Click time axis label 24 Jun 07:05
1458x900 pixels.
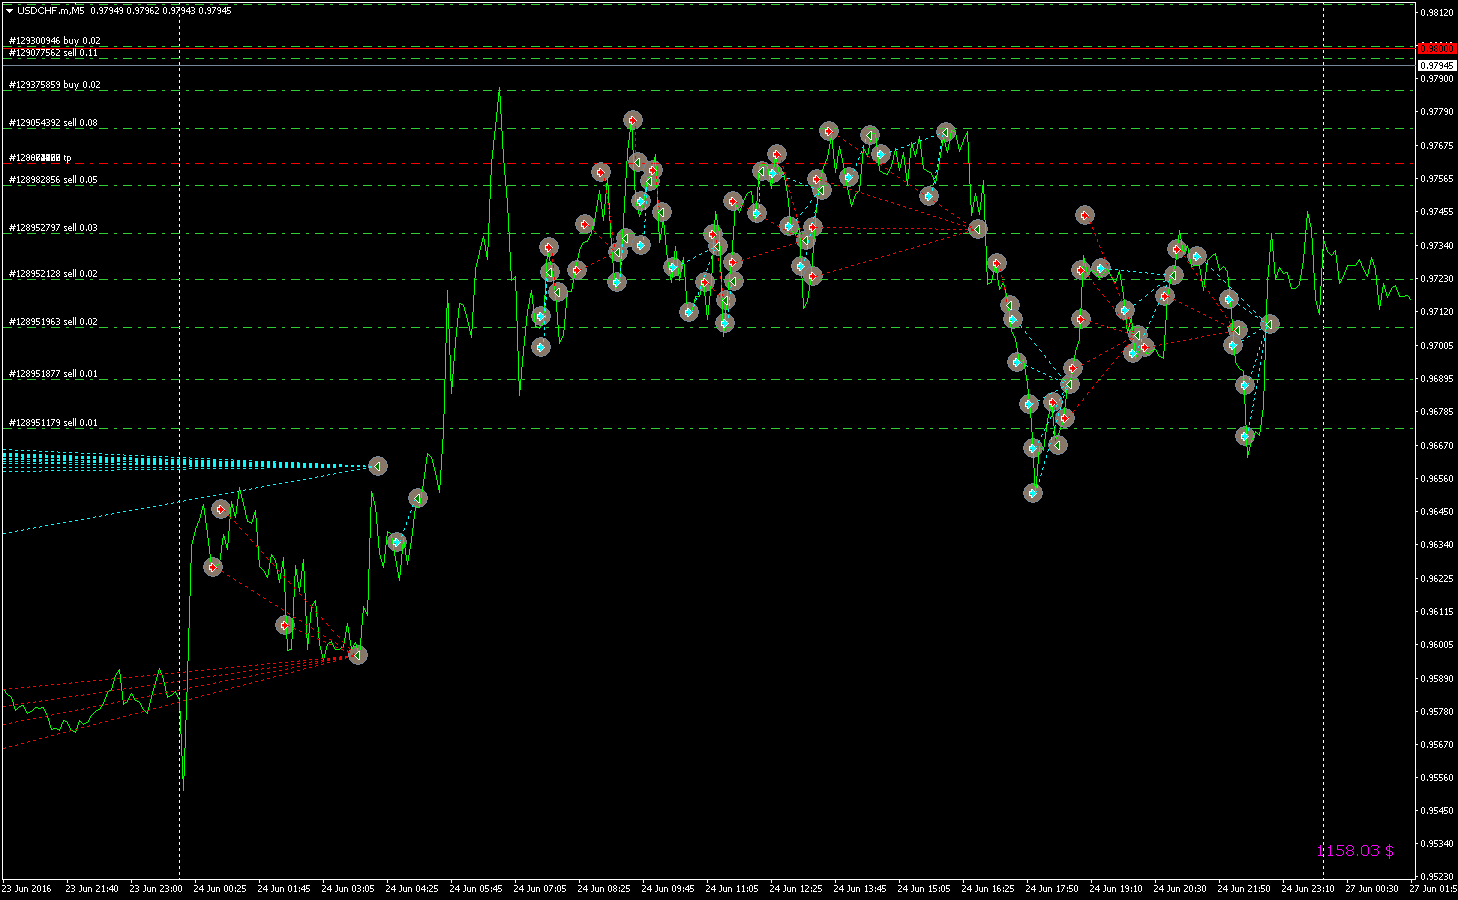pos(540,888)
